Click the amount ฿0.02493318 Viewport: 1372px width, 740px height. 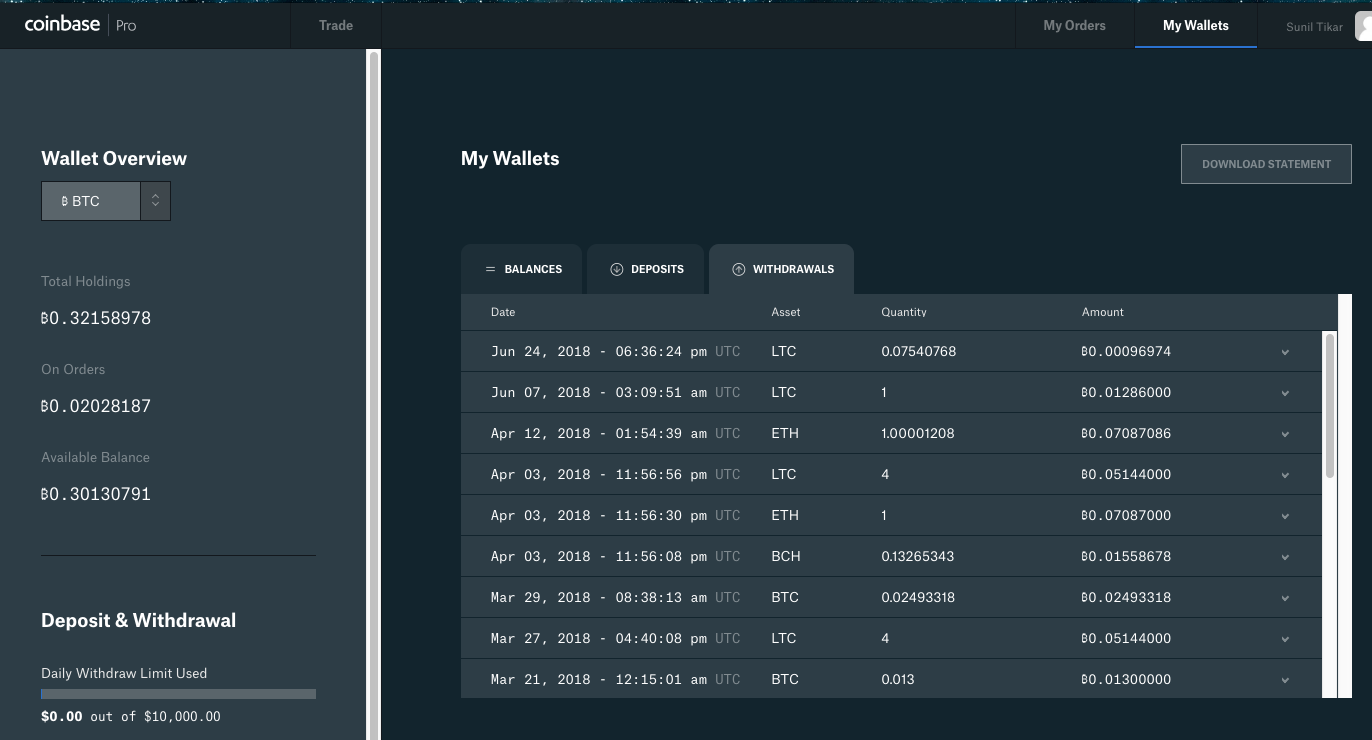[1126, 598]
